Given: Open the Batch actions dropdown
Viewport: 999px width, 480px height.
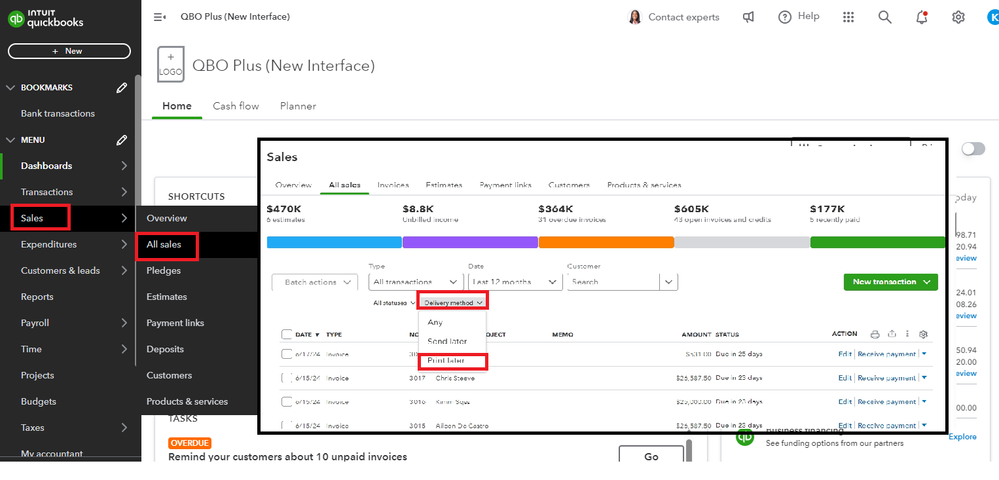Looking at the screenshot, I should 315,282.
